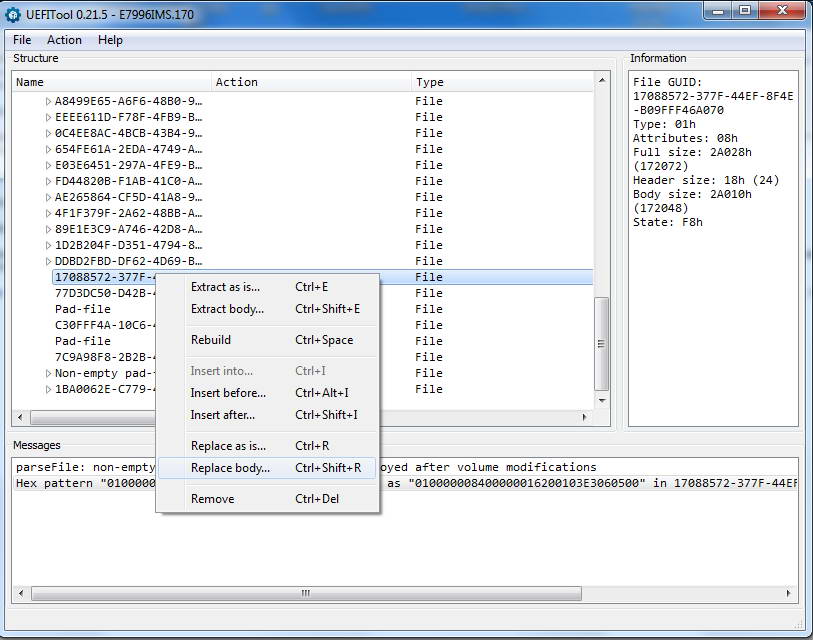Click the Name column header
The width and height of the screenshot is (813, 640).
pyautogui.click(x=111, y=82)
